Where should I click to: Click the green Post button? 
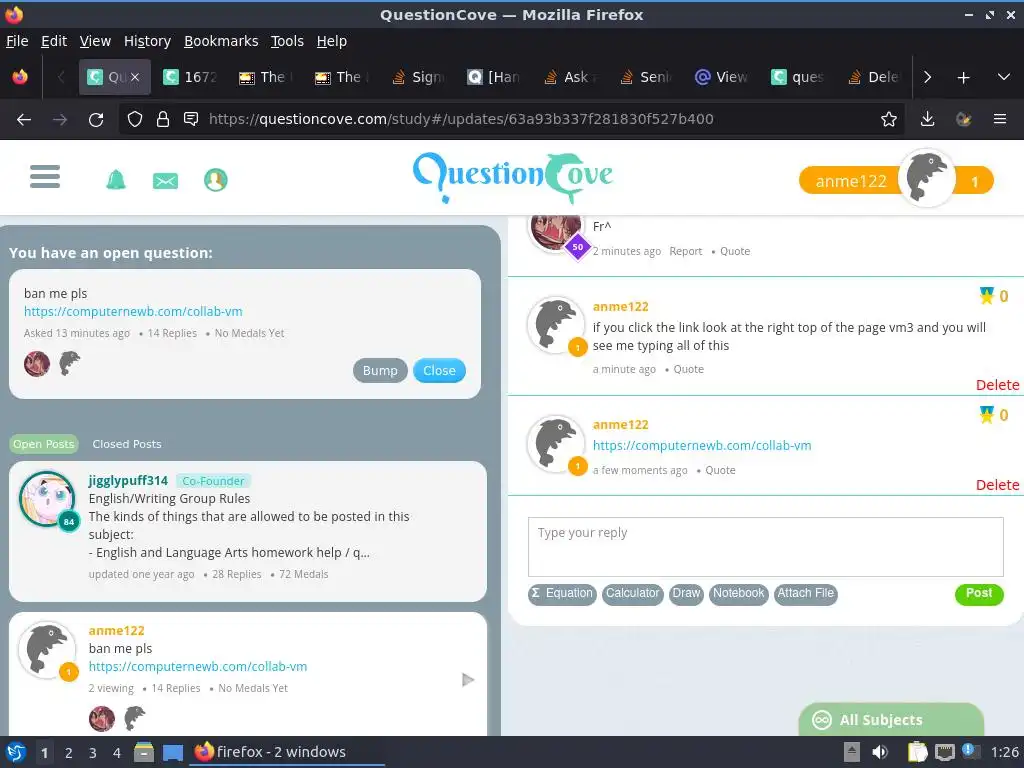coord(978,594)
